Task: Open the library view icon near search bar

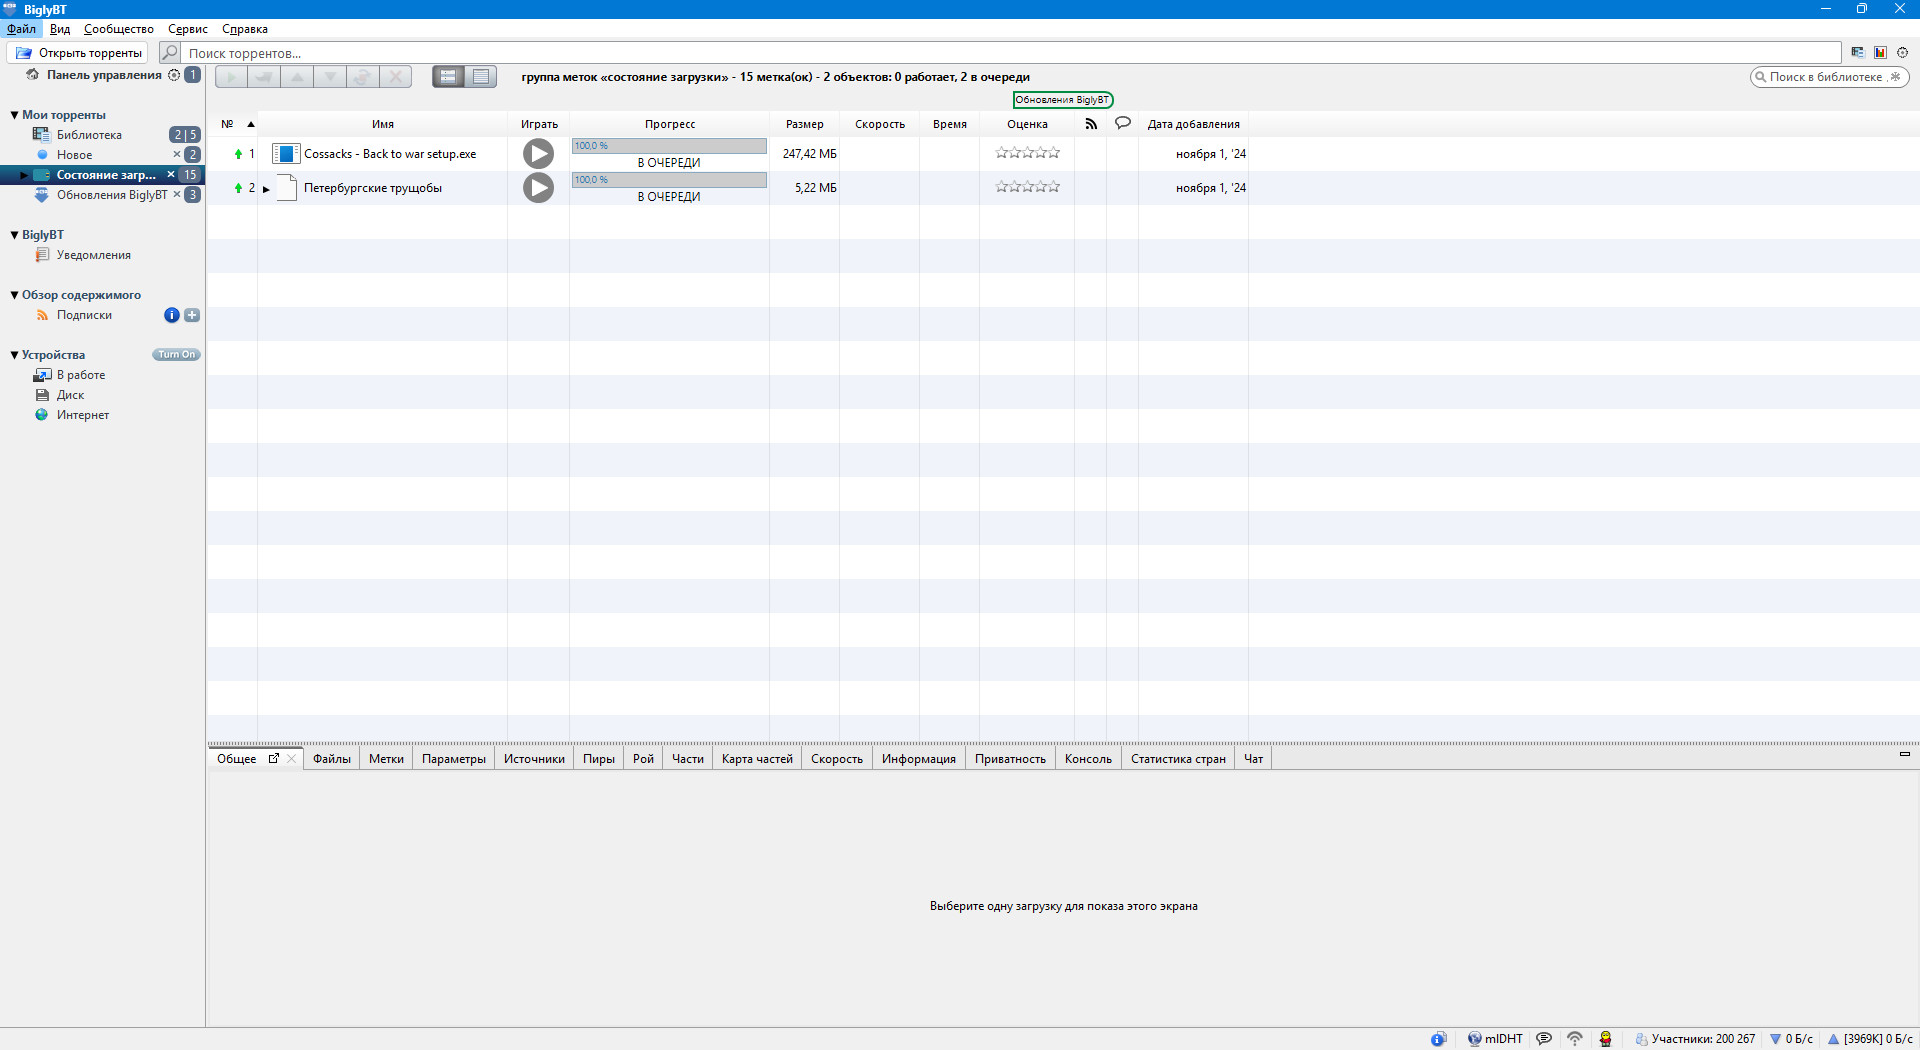Action: pos(1857,53)
